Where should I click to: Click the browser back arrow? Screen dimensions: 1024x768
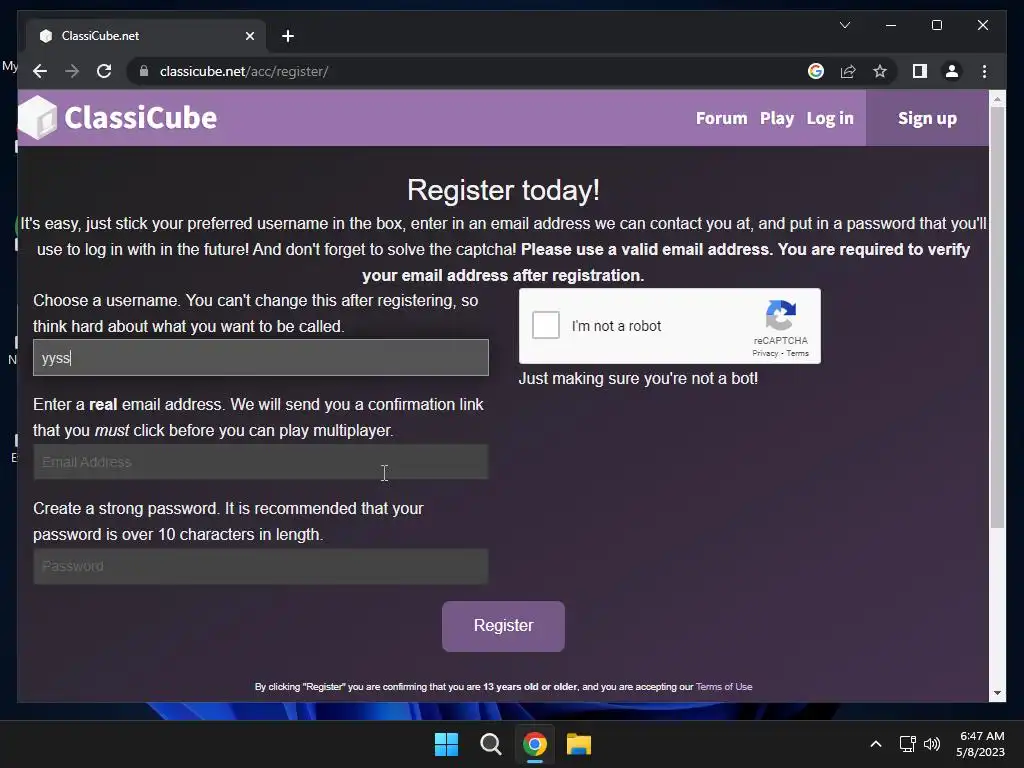(40, 71)
